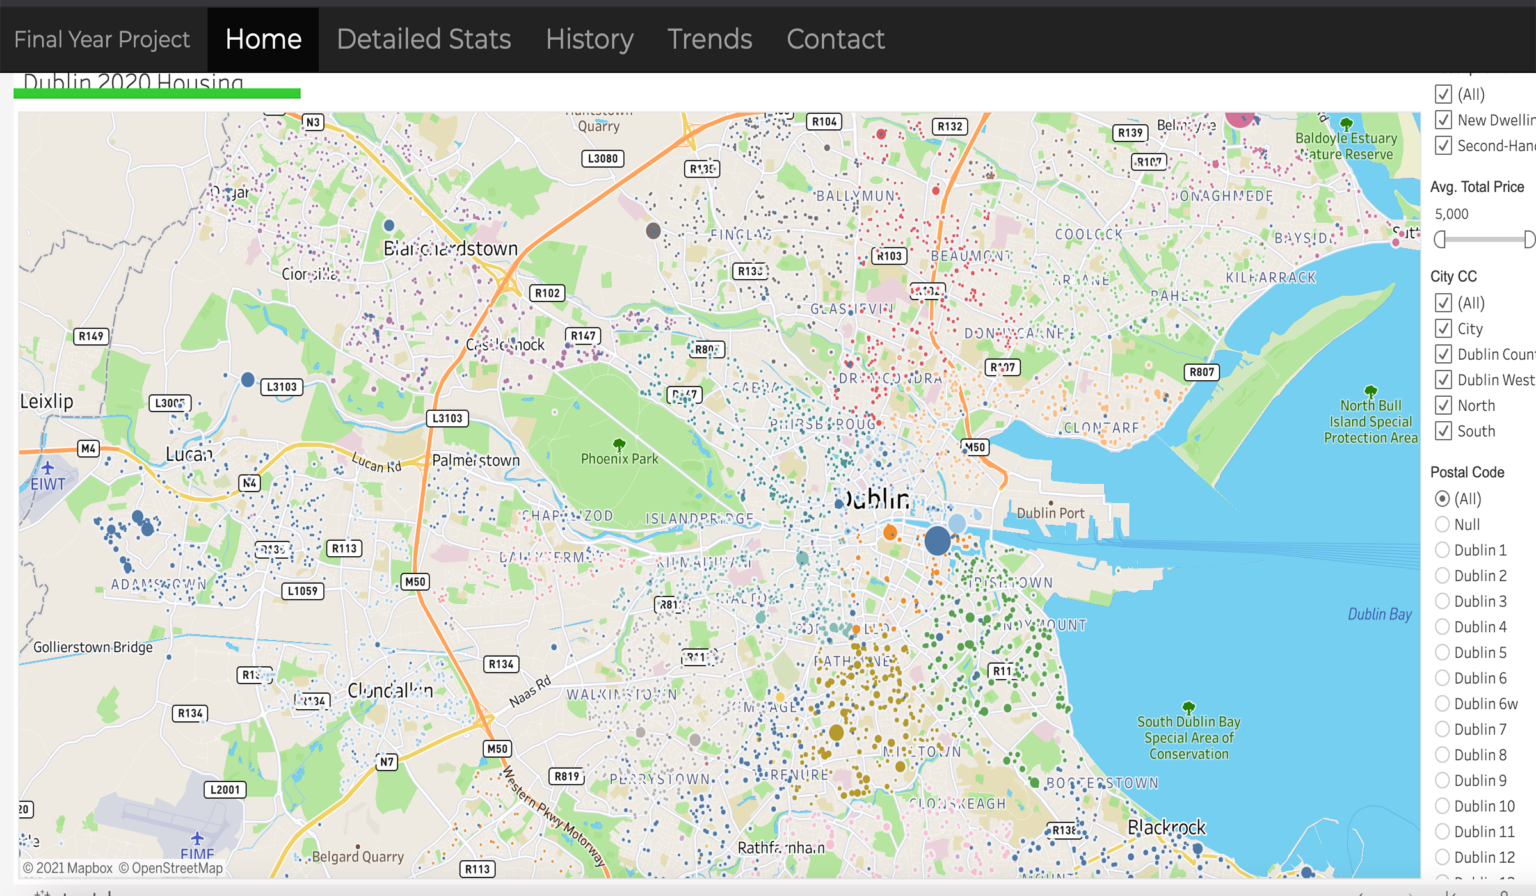Disable the Second-Hand dwelling checkbox
Screen dimensions: 1536x896
(x=1443, y=146)
